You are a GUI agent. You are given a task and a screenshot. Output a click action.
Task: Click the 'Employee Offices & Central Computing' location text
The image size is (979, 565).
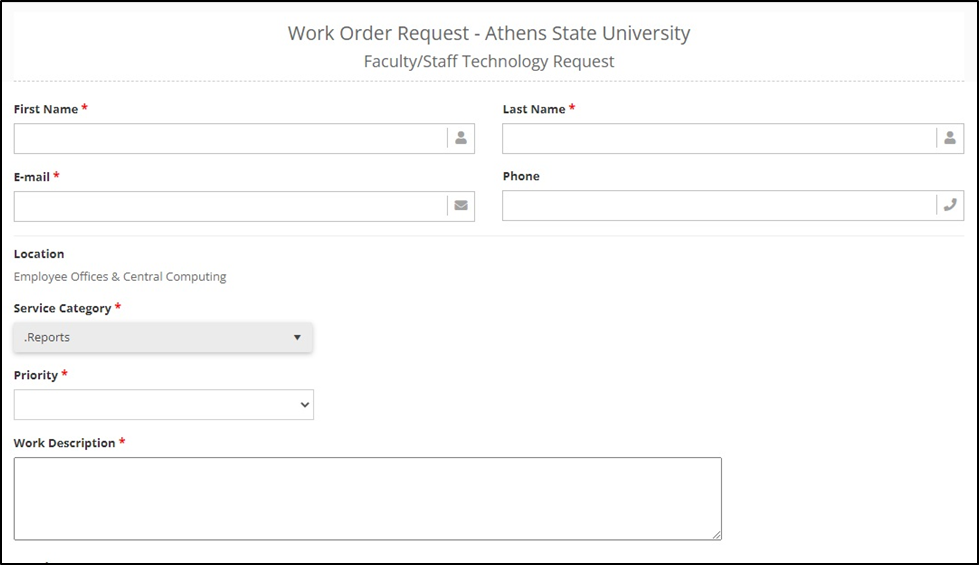[x=120, y=277]
